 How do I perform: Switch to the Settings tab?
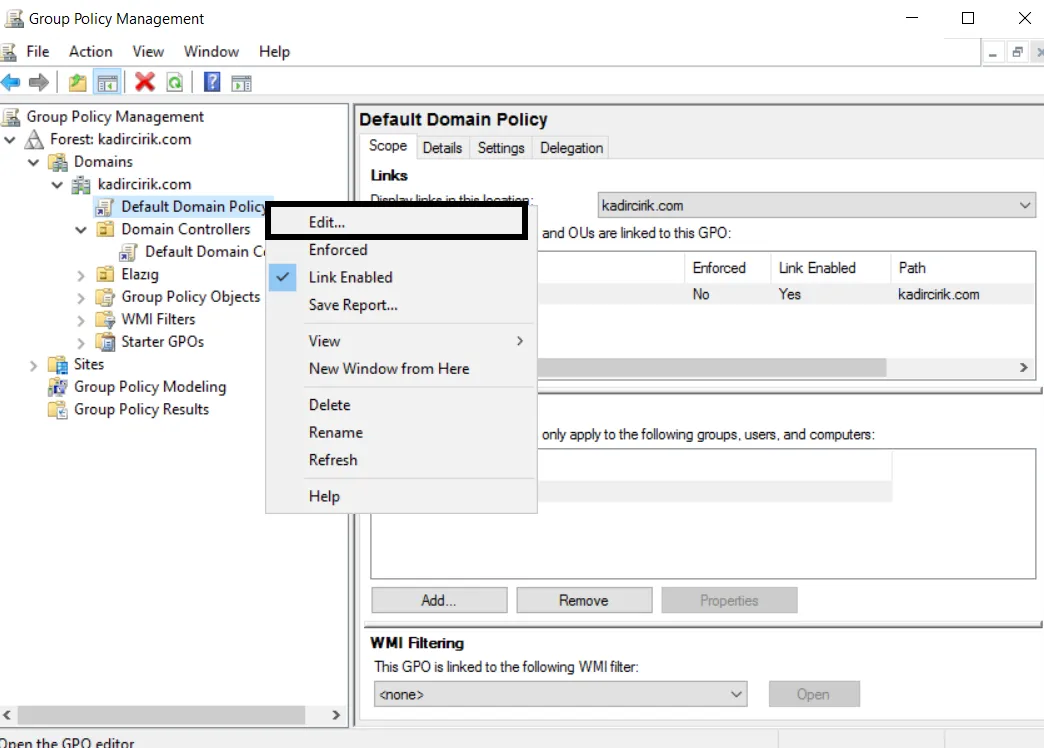tap(501, 148)
